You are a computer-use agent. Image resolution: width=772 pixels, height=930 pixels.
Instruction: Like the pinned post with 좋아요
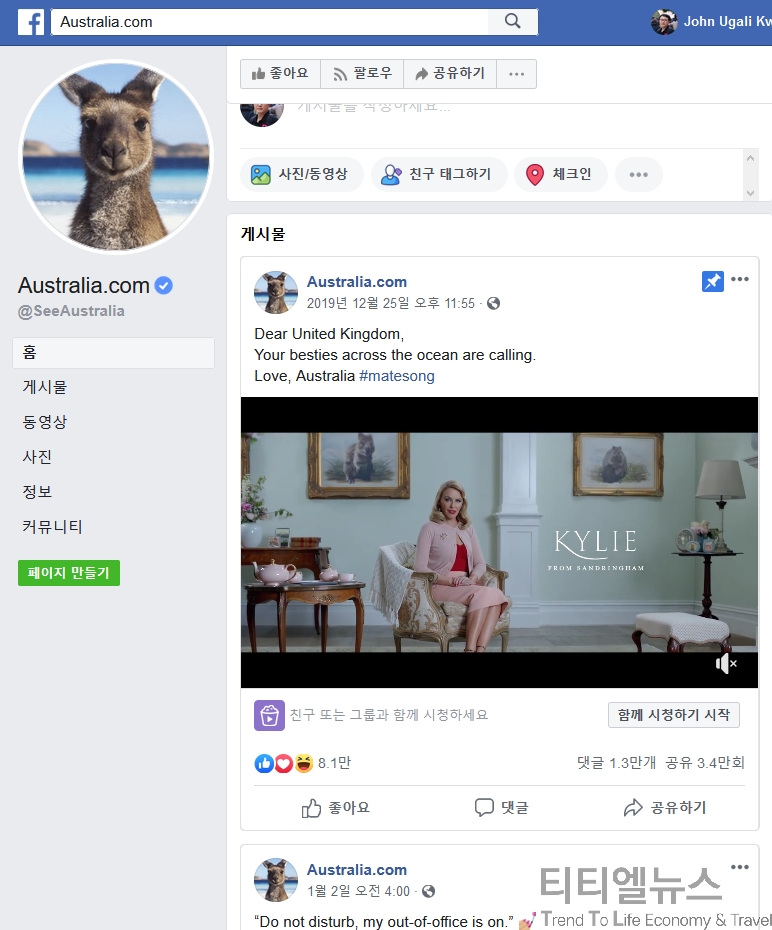coord(336,808)
